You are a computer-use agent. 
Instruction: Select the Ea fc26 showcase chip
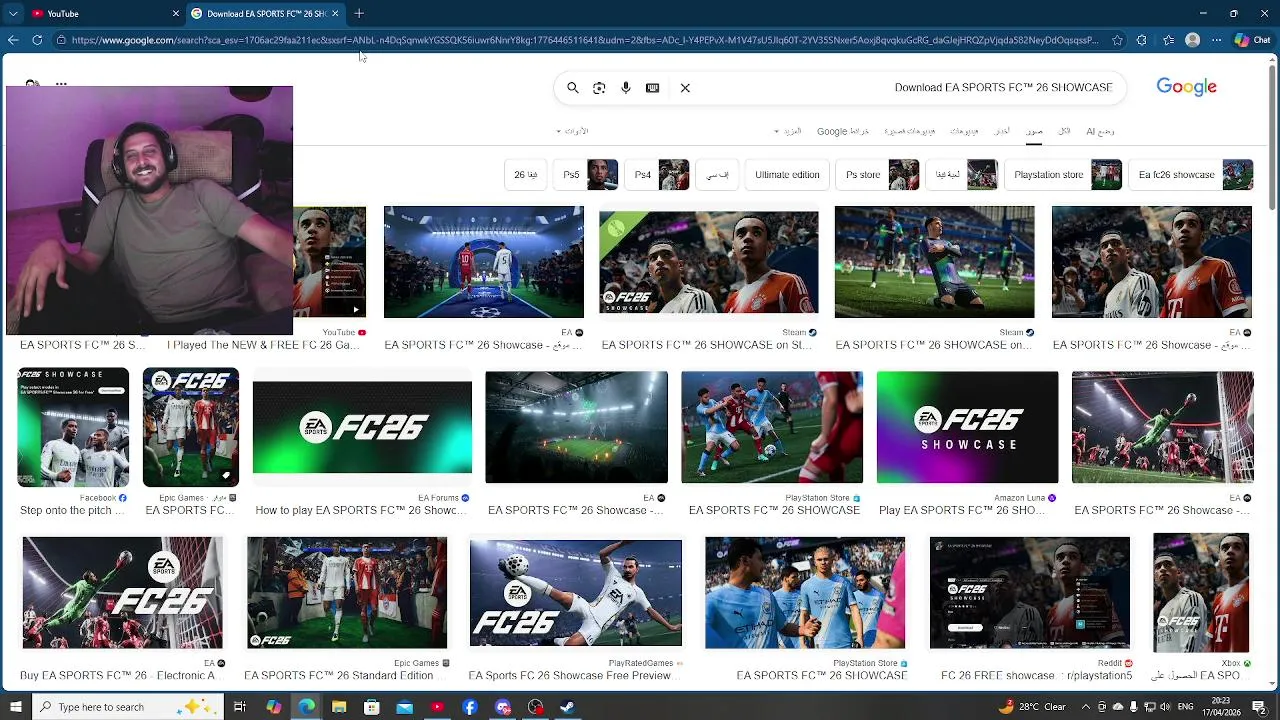1192,174
